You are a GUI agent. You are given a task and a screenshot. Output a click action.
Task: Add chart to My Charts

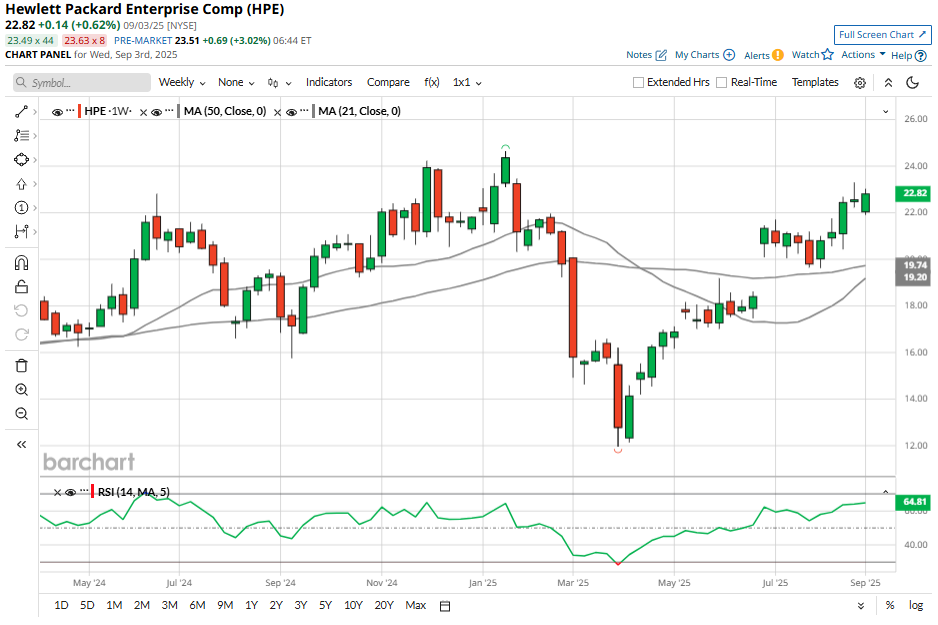(x=705, y=55)
